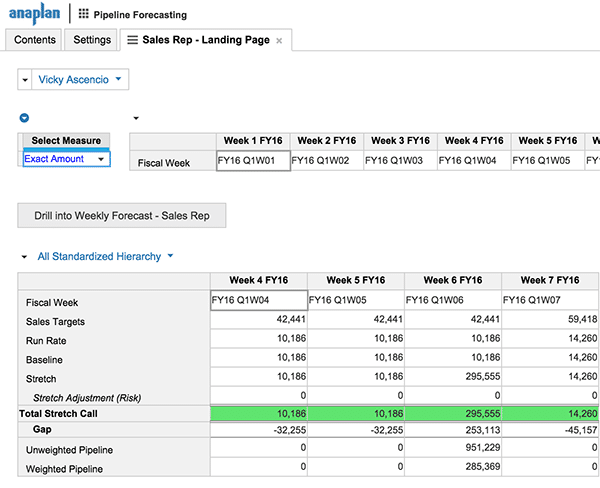Click the blue circular collapse icon
This screenshot has height=488, width=600.
click(x=24, y=118)
